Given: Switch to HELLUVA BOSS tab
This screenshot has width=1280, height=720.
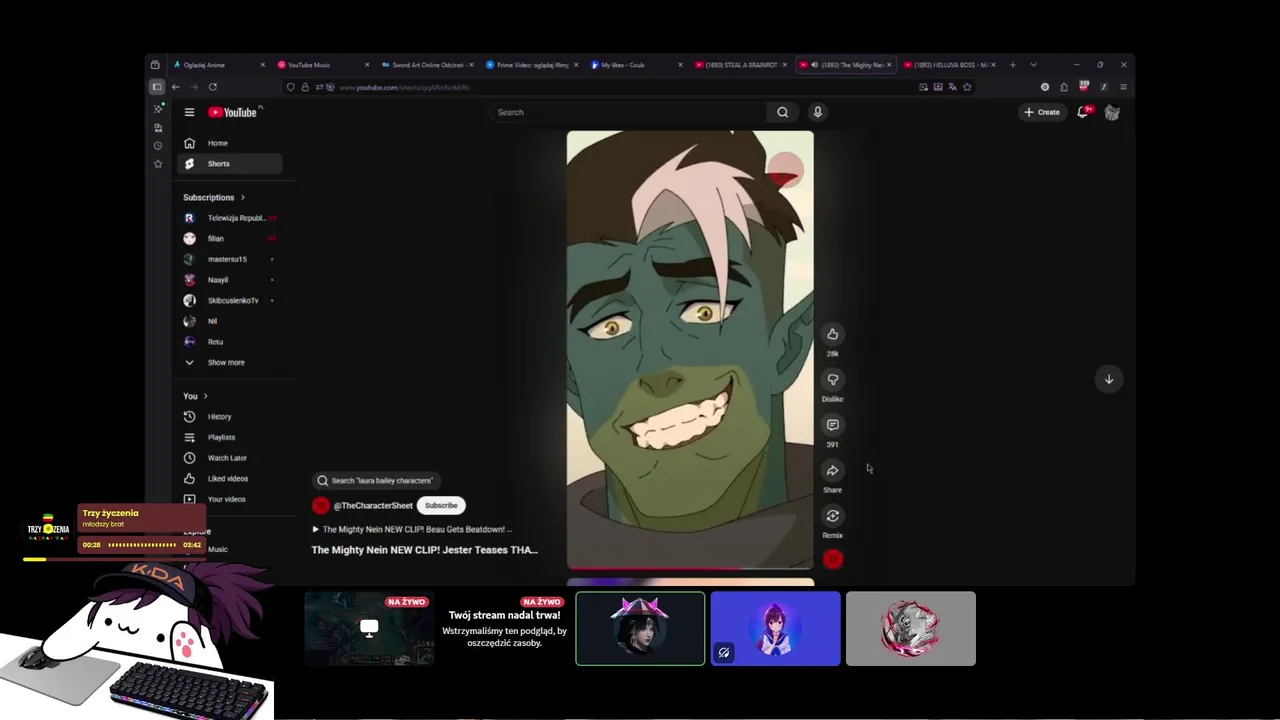Looking at the screenshot, I should (948, 65).
